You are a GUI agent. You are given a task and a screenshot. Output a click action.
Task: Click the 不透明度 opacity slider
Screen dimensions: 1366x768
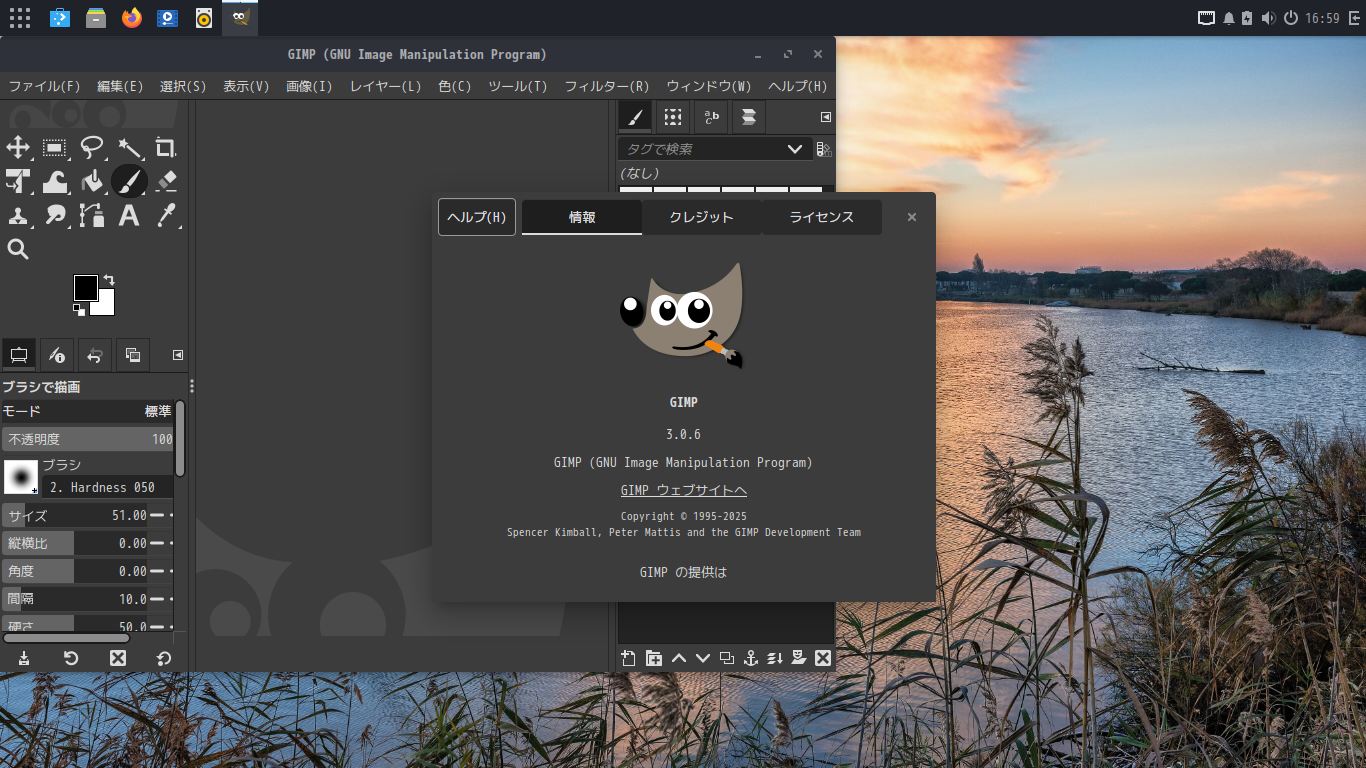(88, 439)
